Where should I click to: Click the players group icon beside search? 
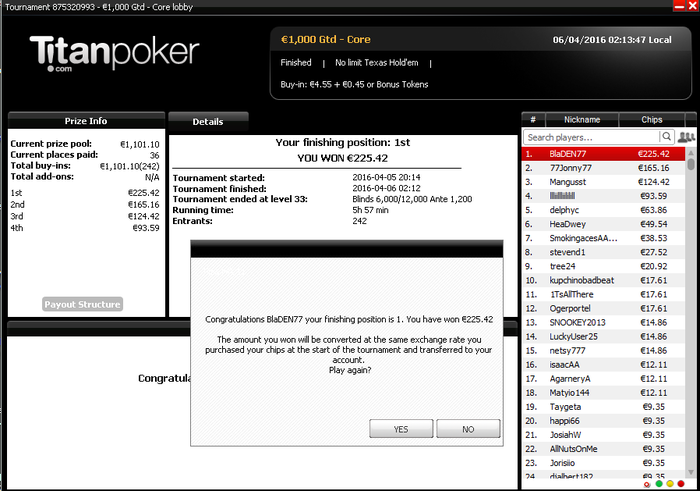click(686, 137)
